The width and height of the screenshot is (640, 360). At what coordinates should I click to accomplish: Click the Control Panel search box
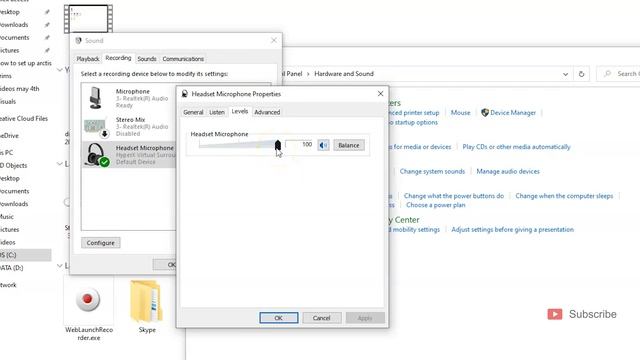tap(619, 74)
